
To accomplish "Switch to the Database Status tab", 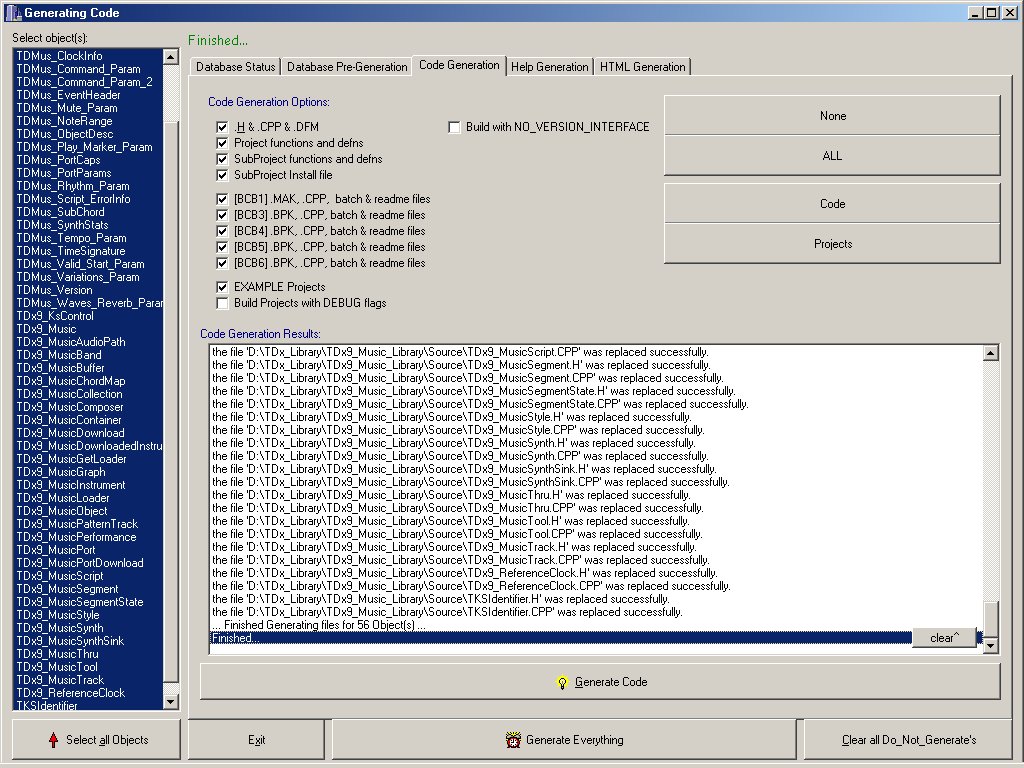I will [x=235, y=67].
